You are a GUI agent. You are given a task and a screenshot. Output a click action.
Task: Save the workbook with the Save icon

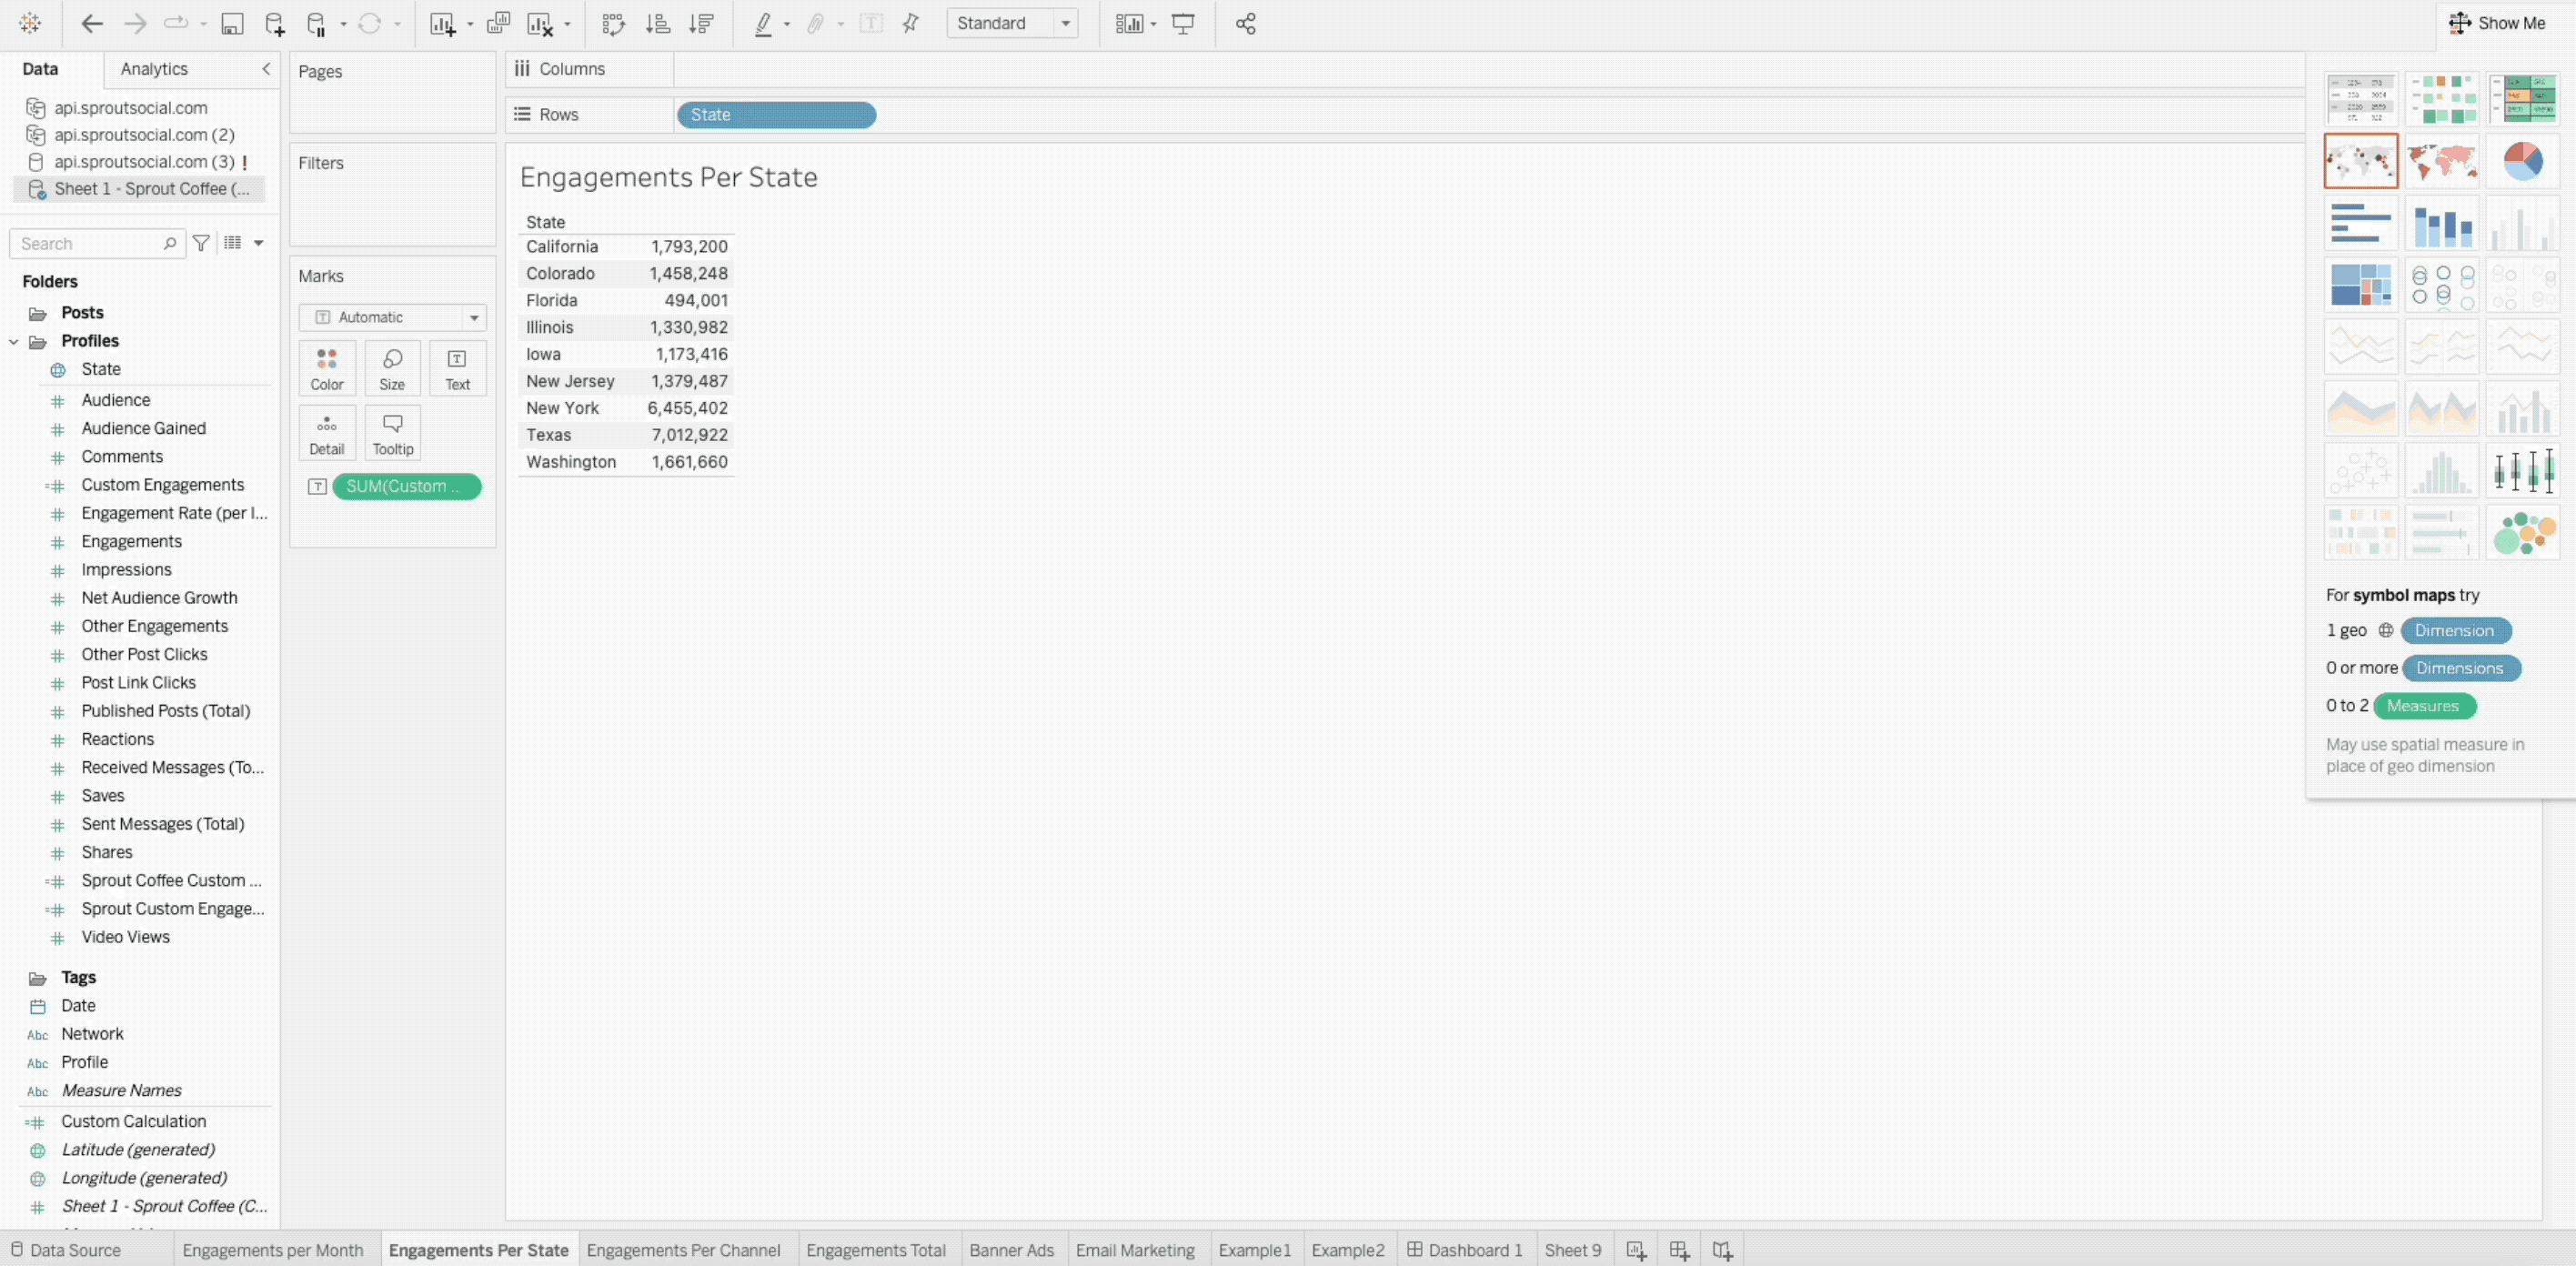(x=232, y=24)
